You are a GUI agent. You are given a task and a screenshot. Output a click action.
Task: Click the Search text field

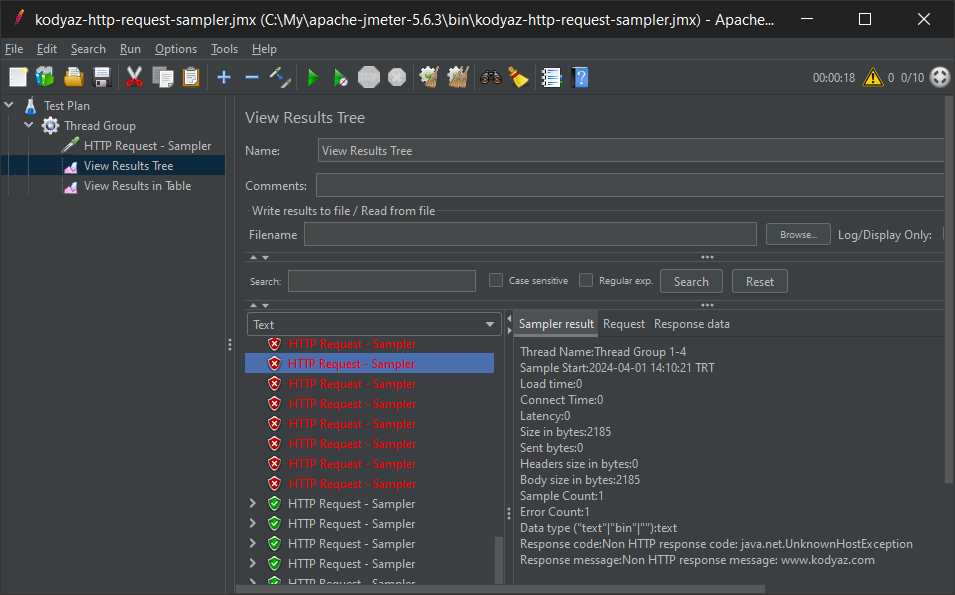click(x=382, y=281)
